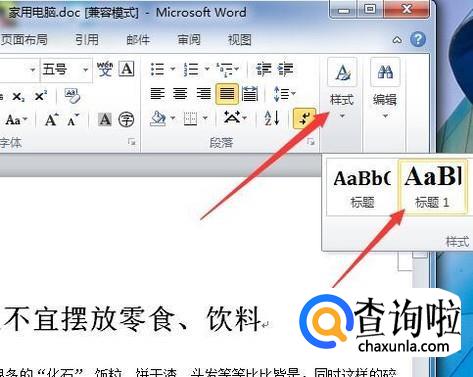Open the 编辑 editing group button
Screen dimensions: 473x377
[385, 89]
